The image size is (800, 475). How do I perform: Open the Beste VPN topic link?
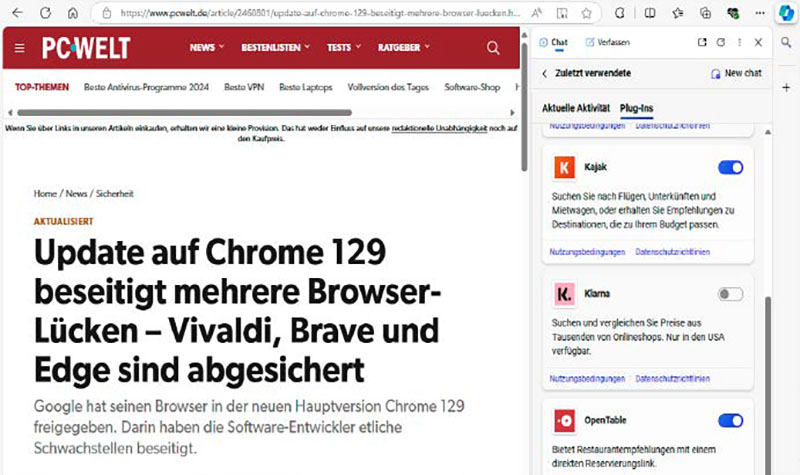tap(244, 87)
